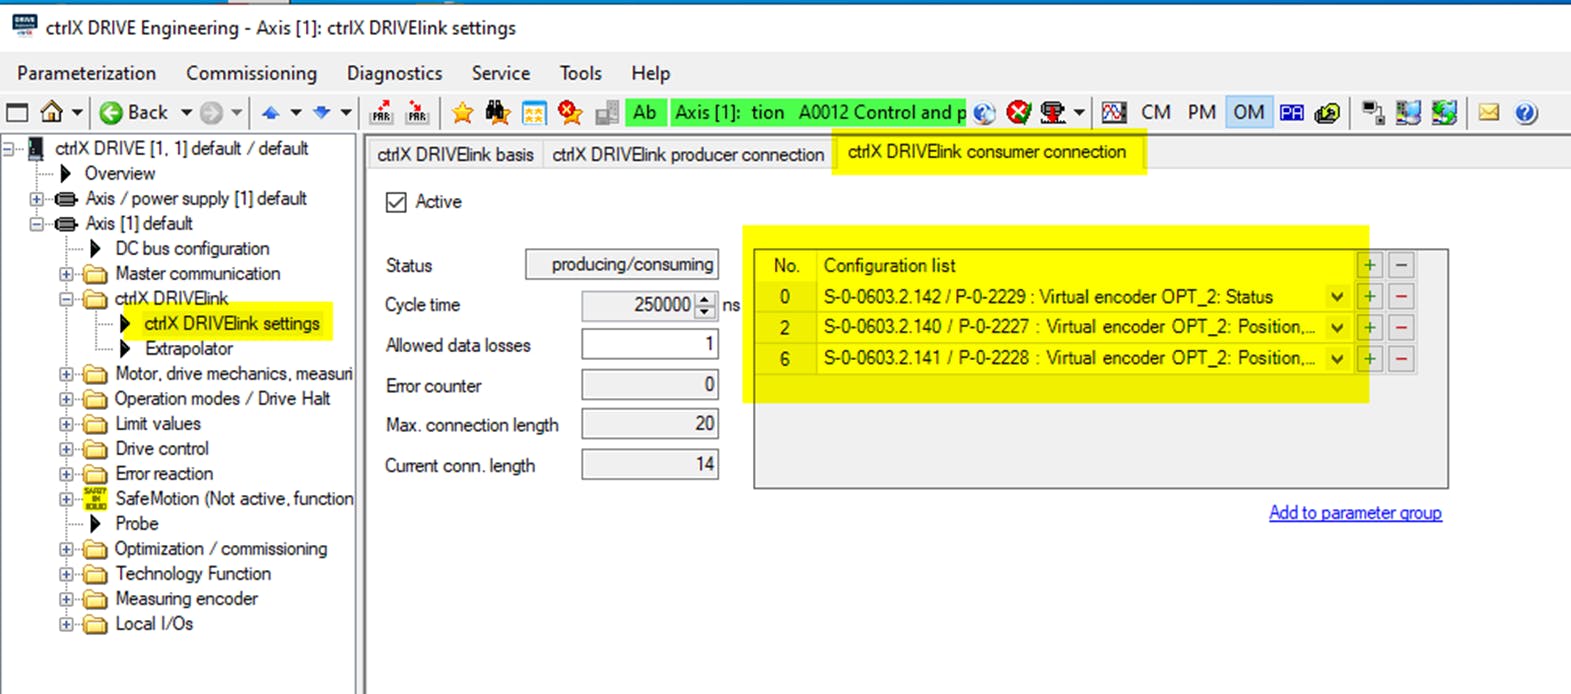Open dropdown for Virtual encoder OPT_2: Status row
Screen dimensions: 1571x694
[x=1337, y=297]
